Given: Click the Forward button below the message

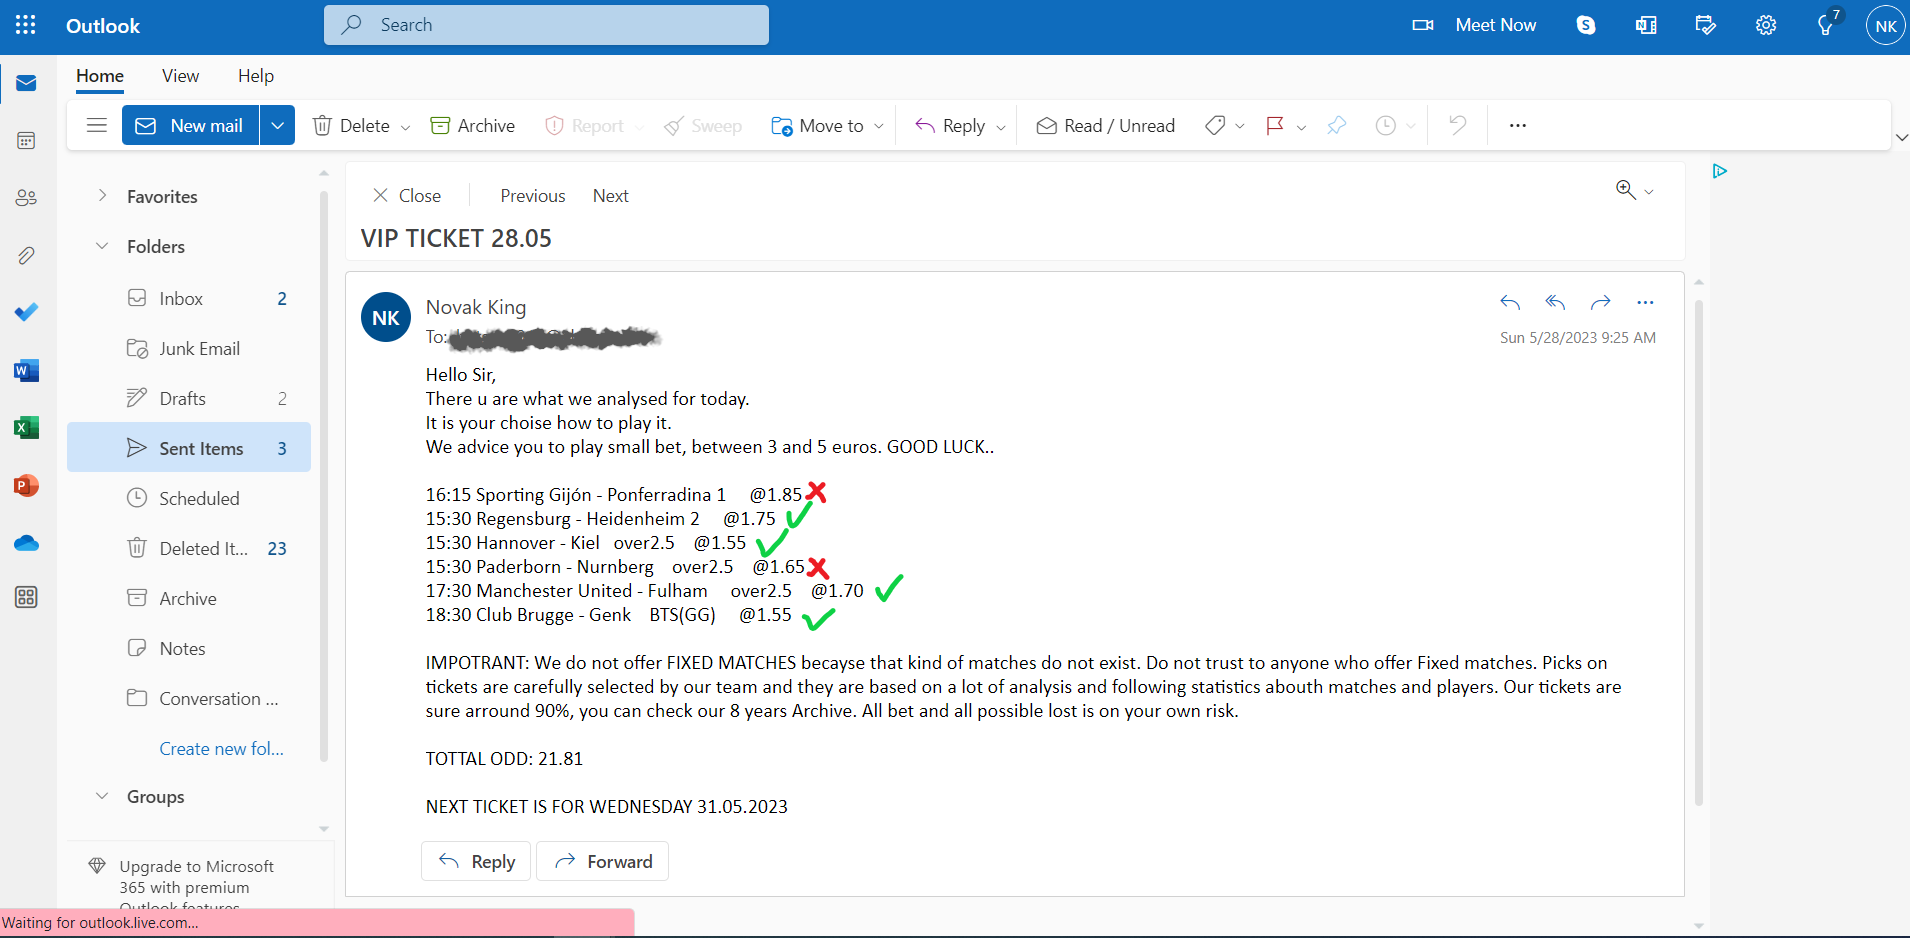Looking at the screenshot, I should coord(603,861).
